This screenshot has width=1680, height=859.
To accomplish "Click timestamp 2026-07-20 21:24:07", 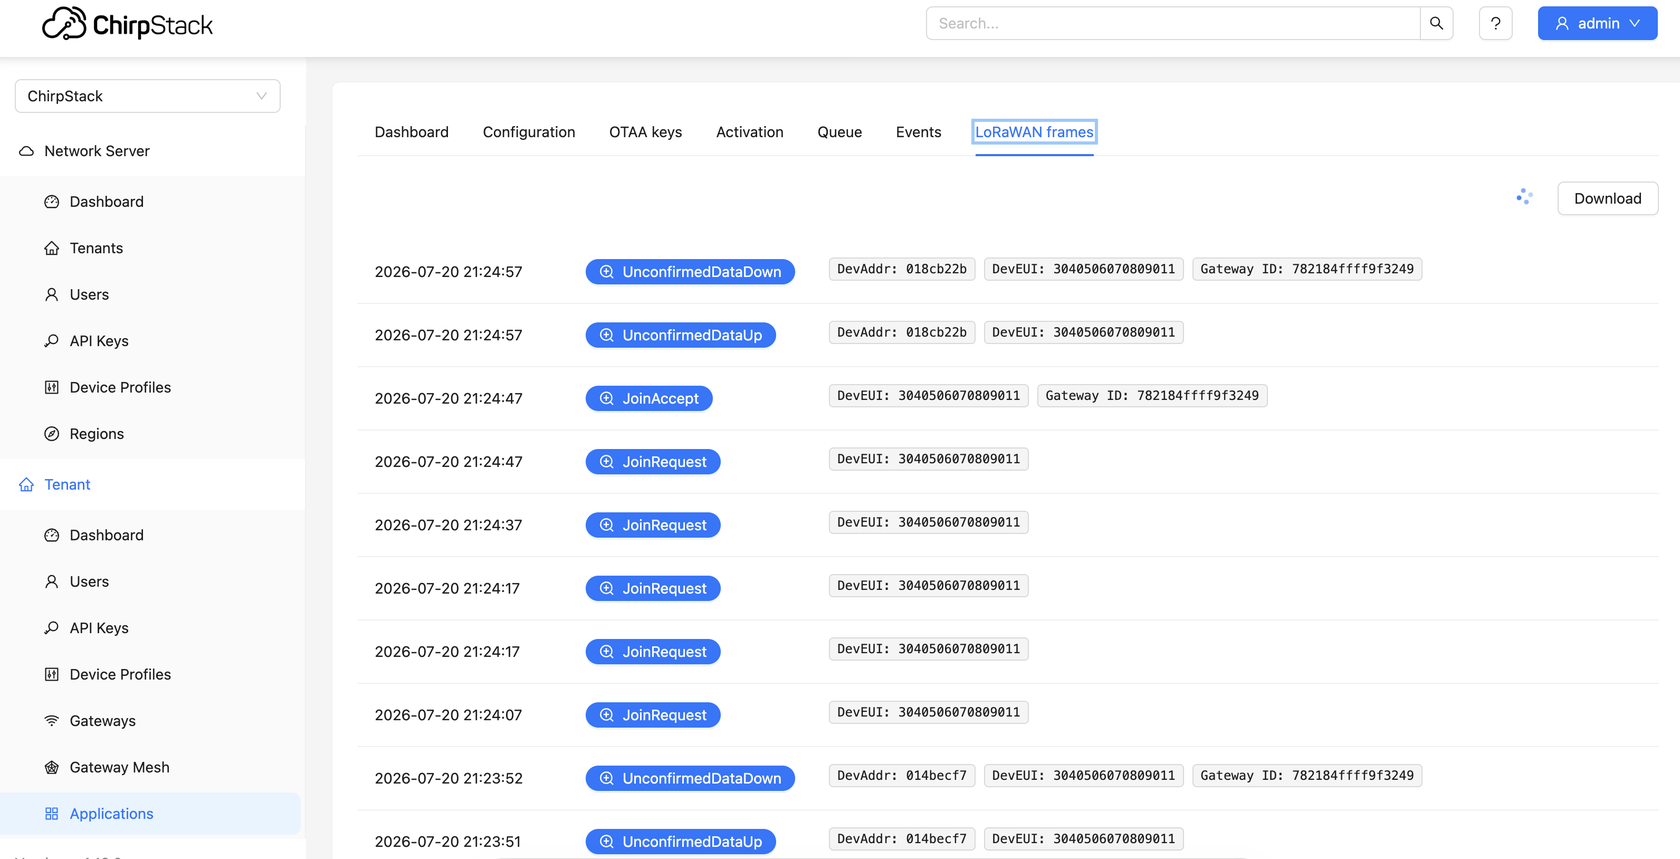I will [x=448, y=715].
